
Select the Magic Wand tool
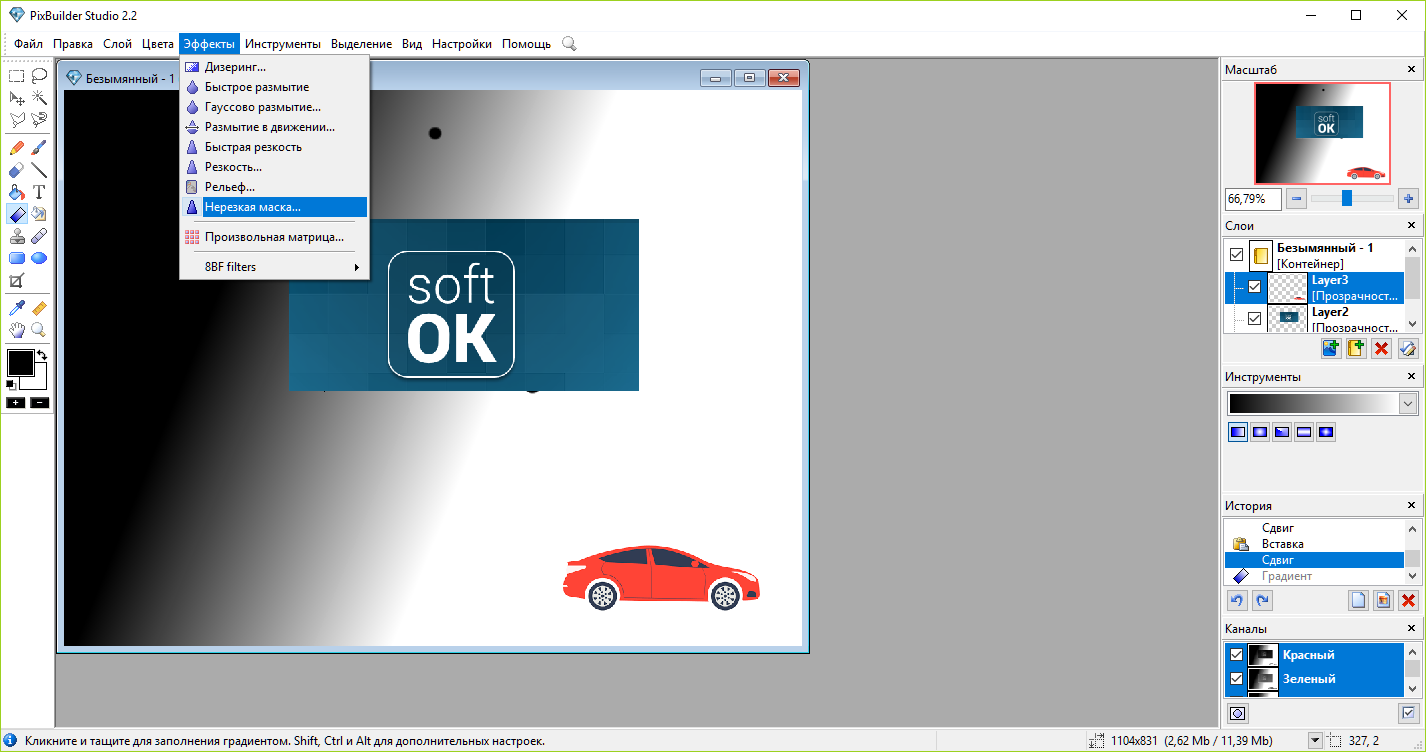39,98
